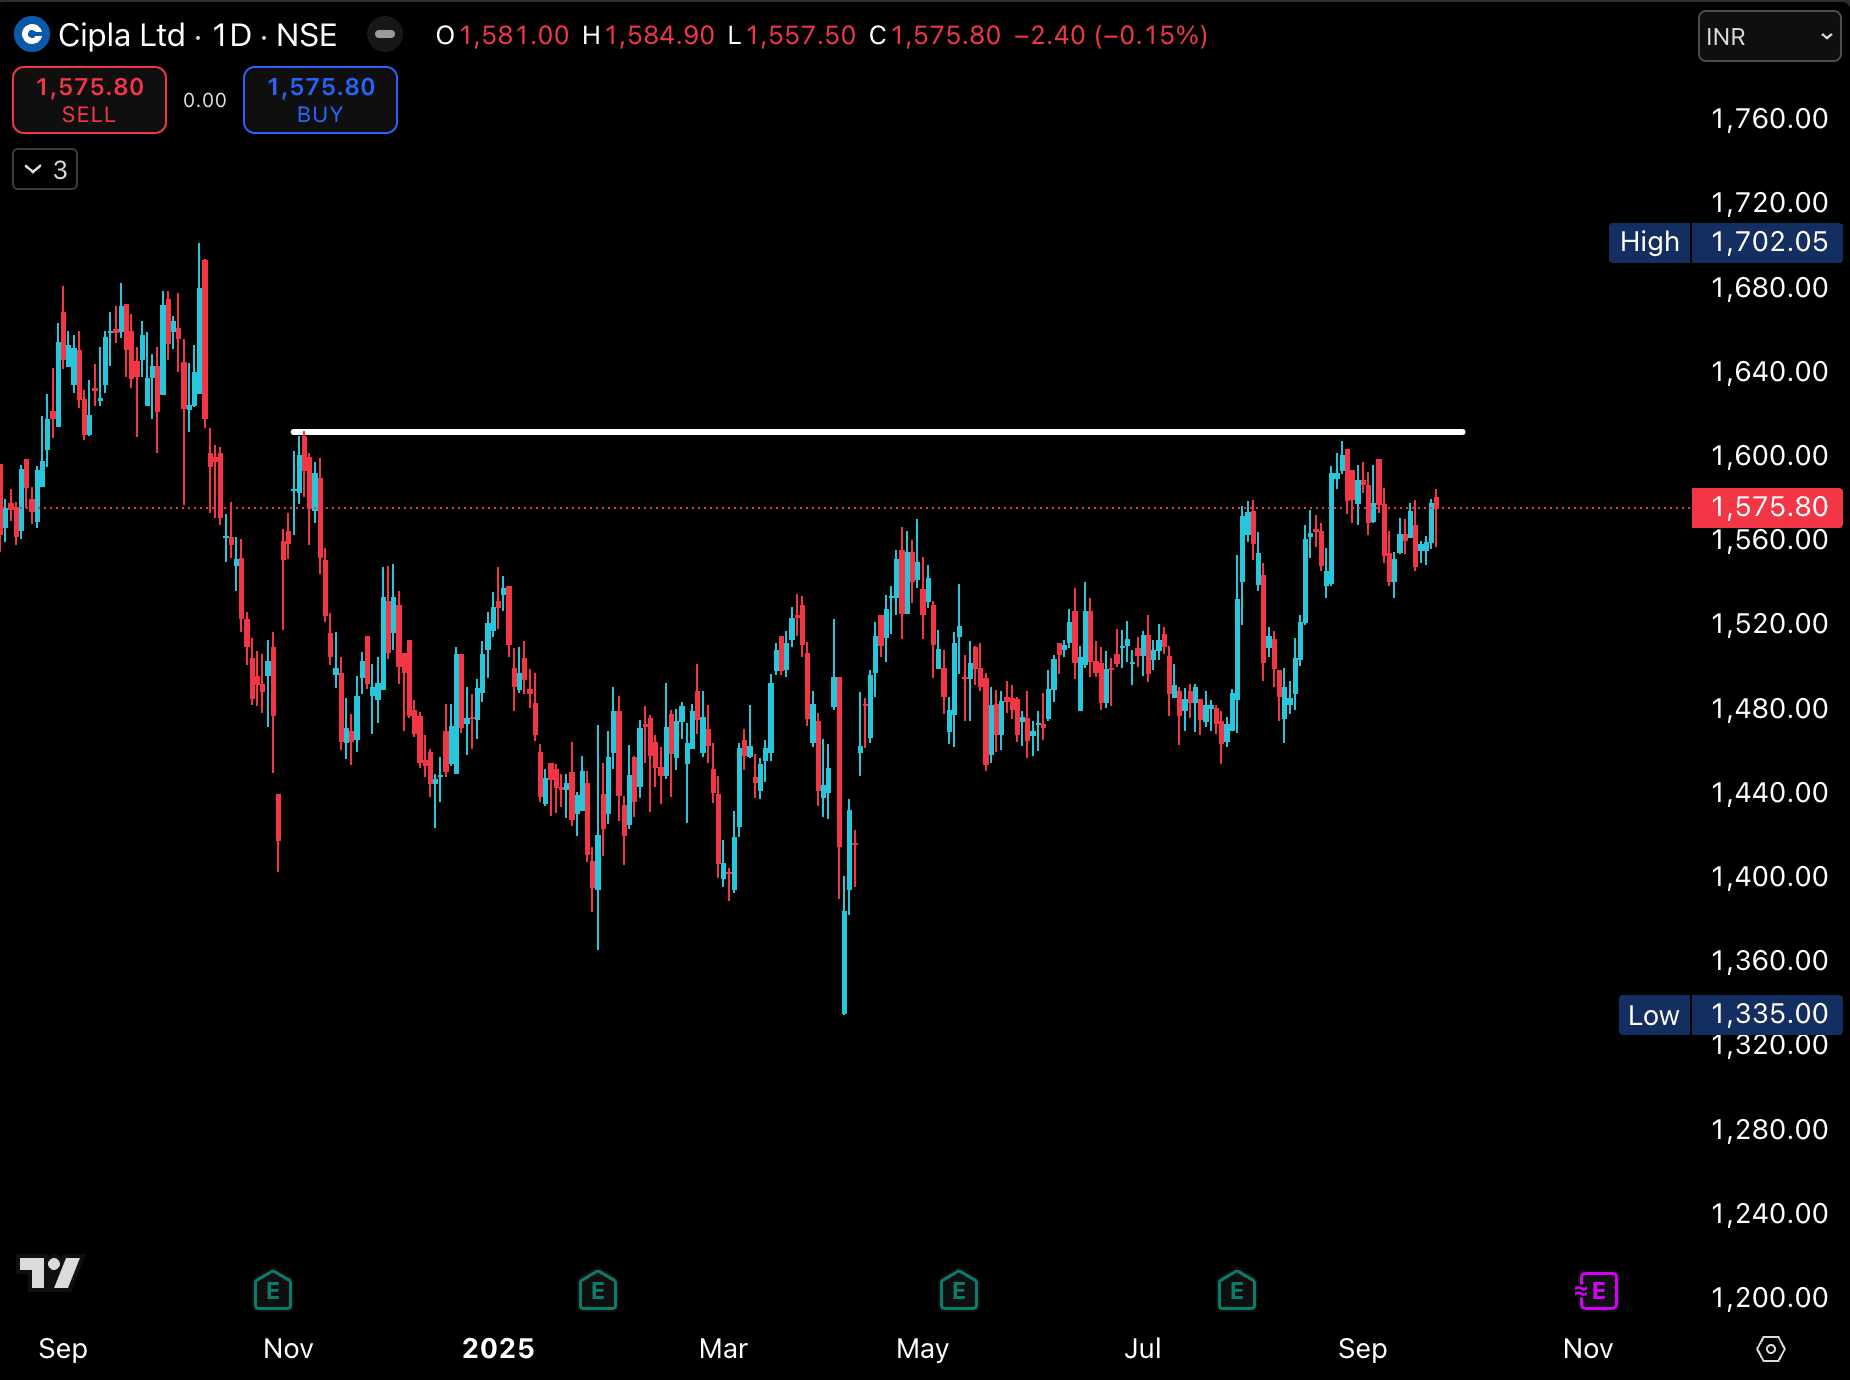This screenshot has width=1850, height=1380.
Task: Open the earnings marker near Nov 2024
Action: (273, 1290)
